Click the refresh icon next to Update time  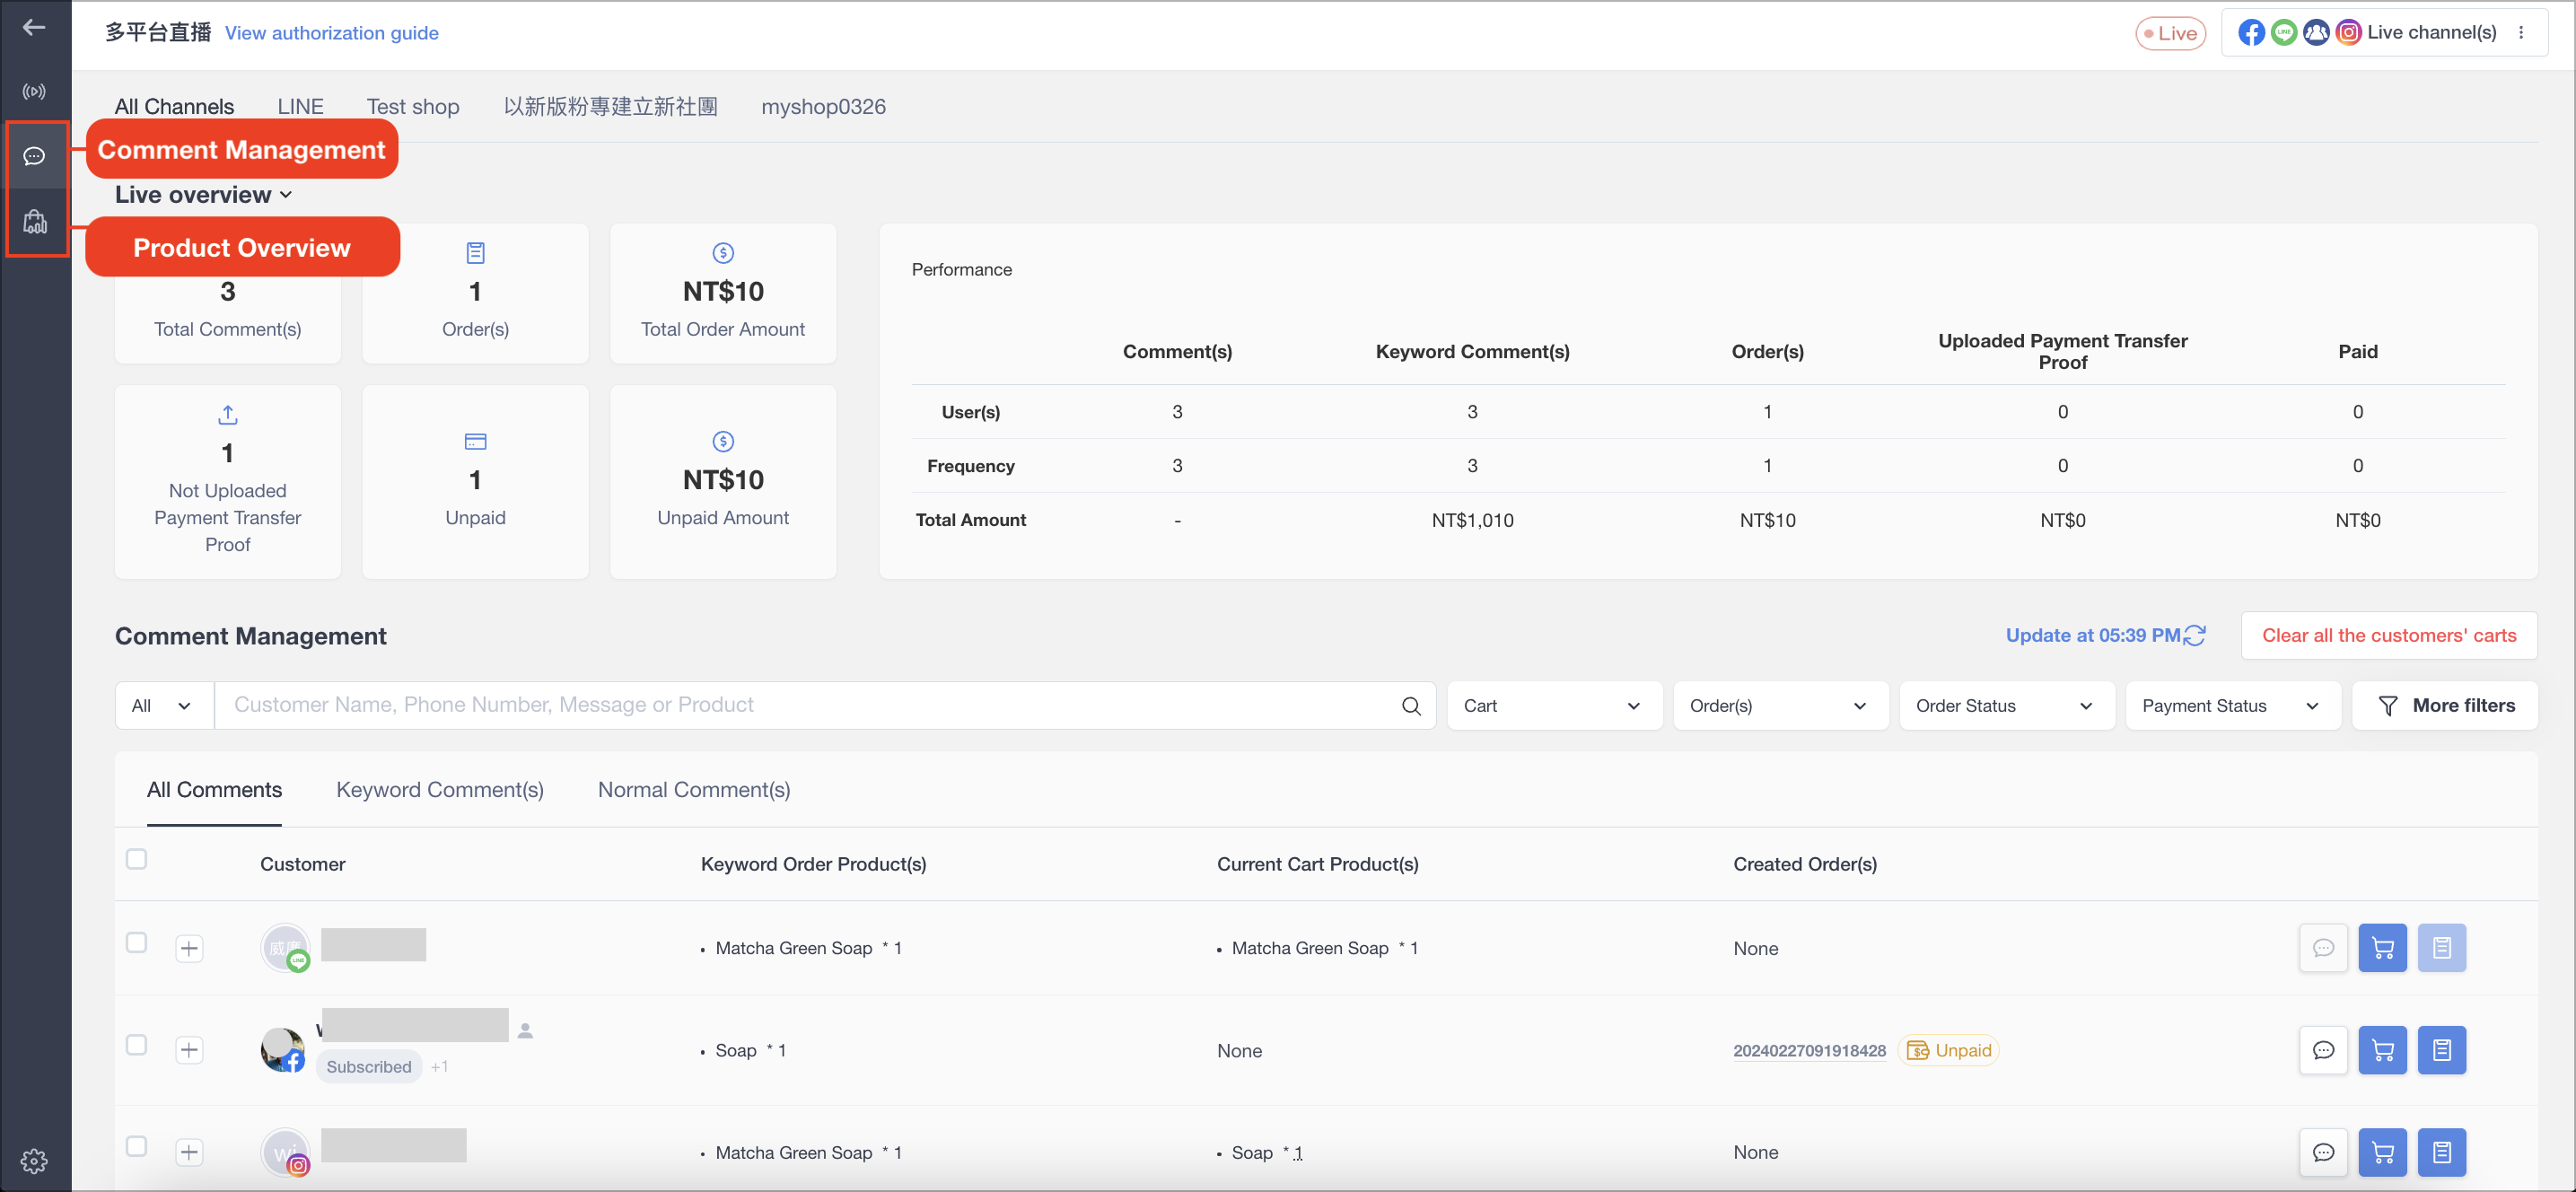click(x=2194, y=636)
